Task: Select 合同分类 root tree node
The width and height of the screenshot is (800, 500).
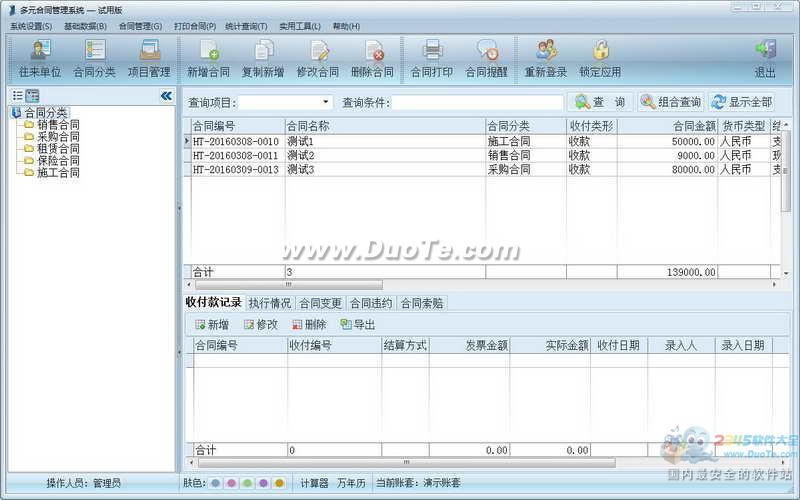Action: 46,112
